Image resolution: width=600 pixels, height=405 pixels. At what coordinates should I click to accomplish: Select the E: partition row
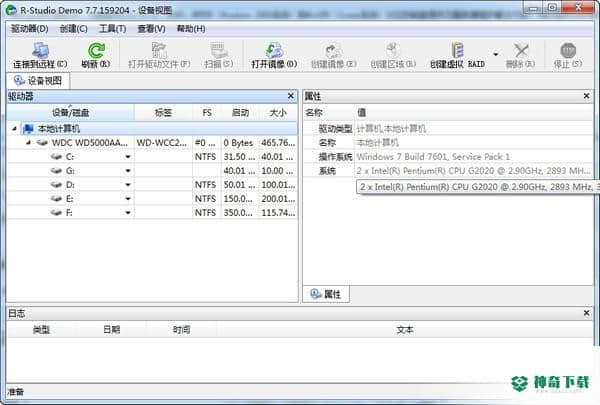152,199
